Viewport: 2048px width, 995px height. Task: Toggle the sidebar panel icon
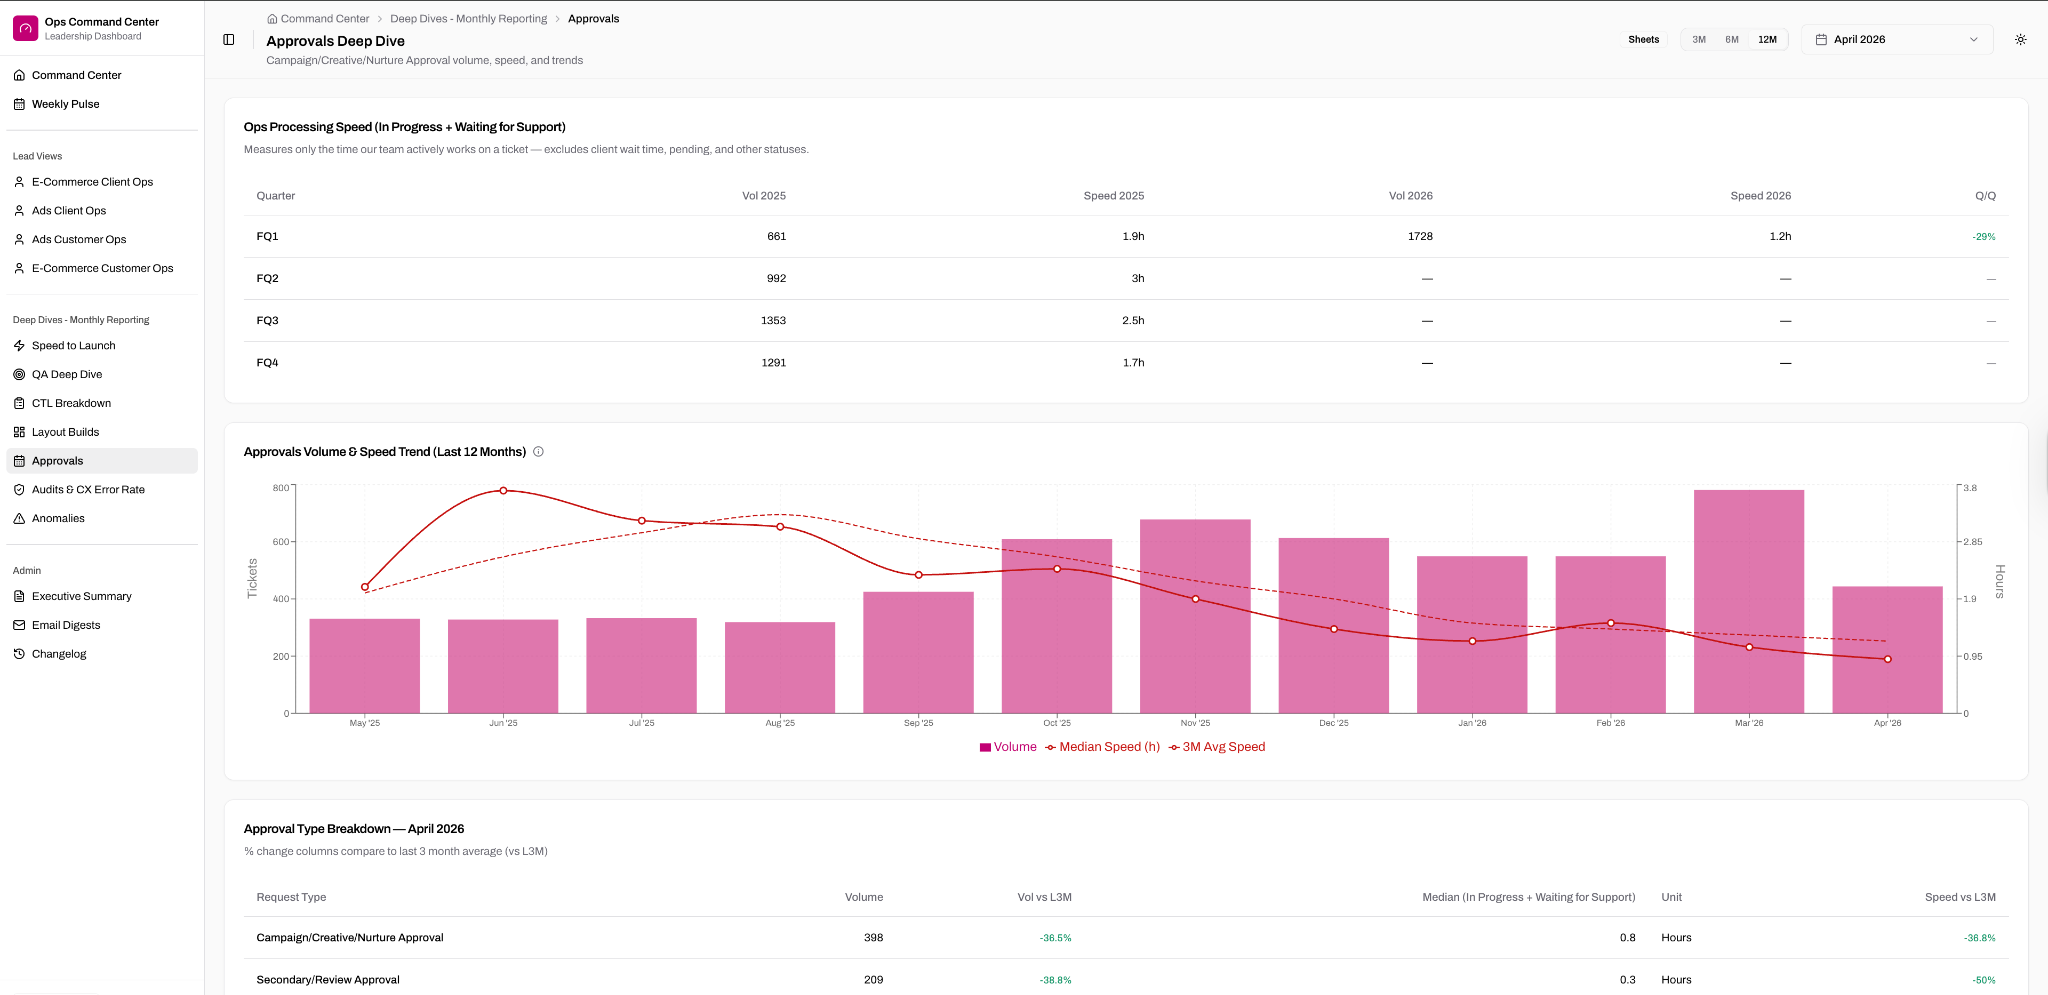(x=229, y=40)
